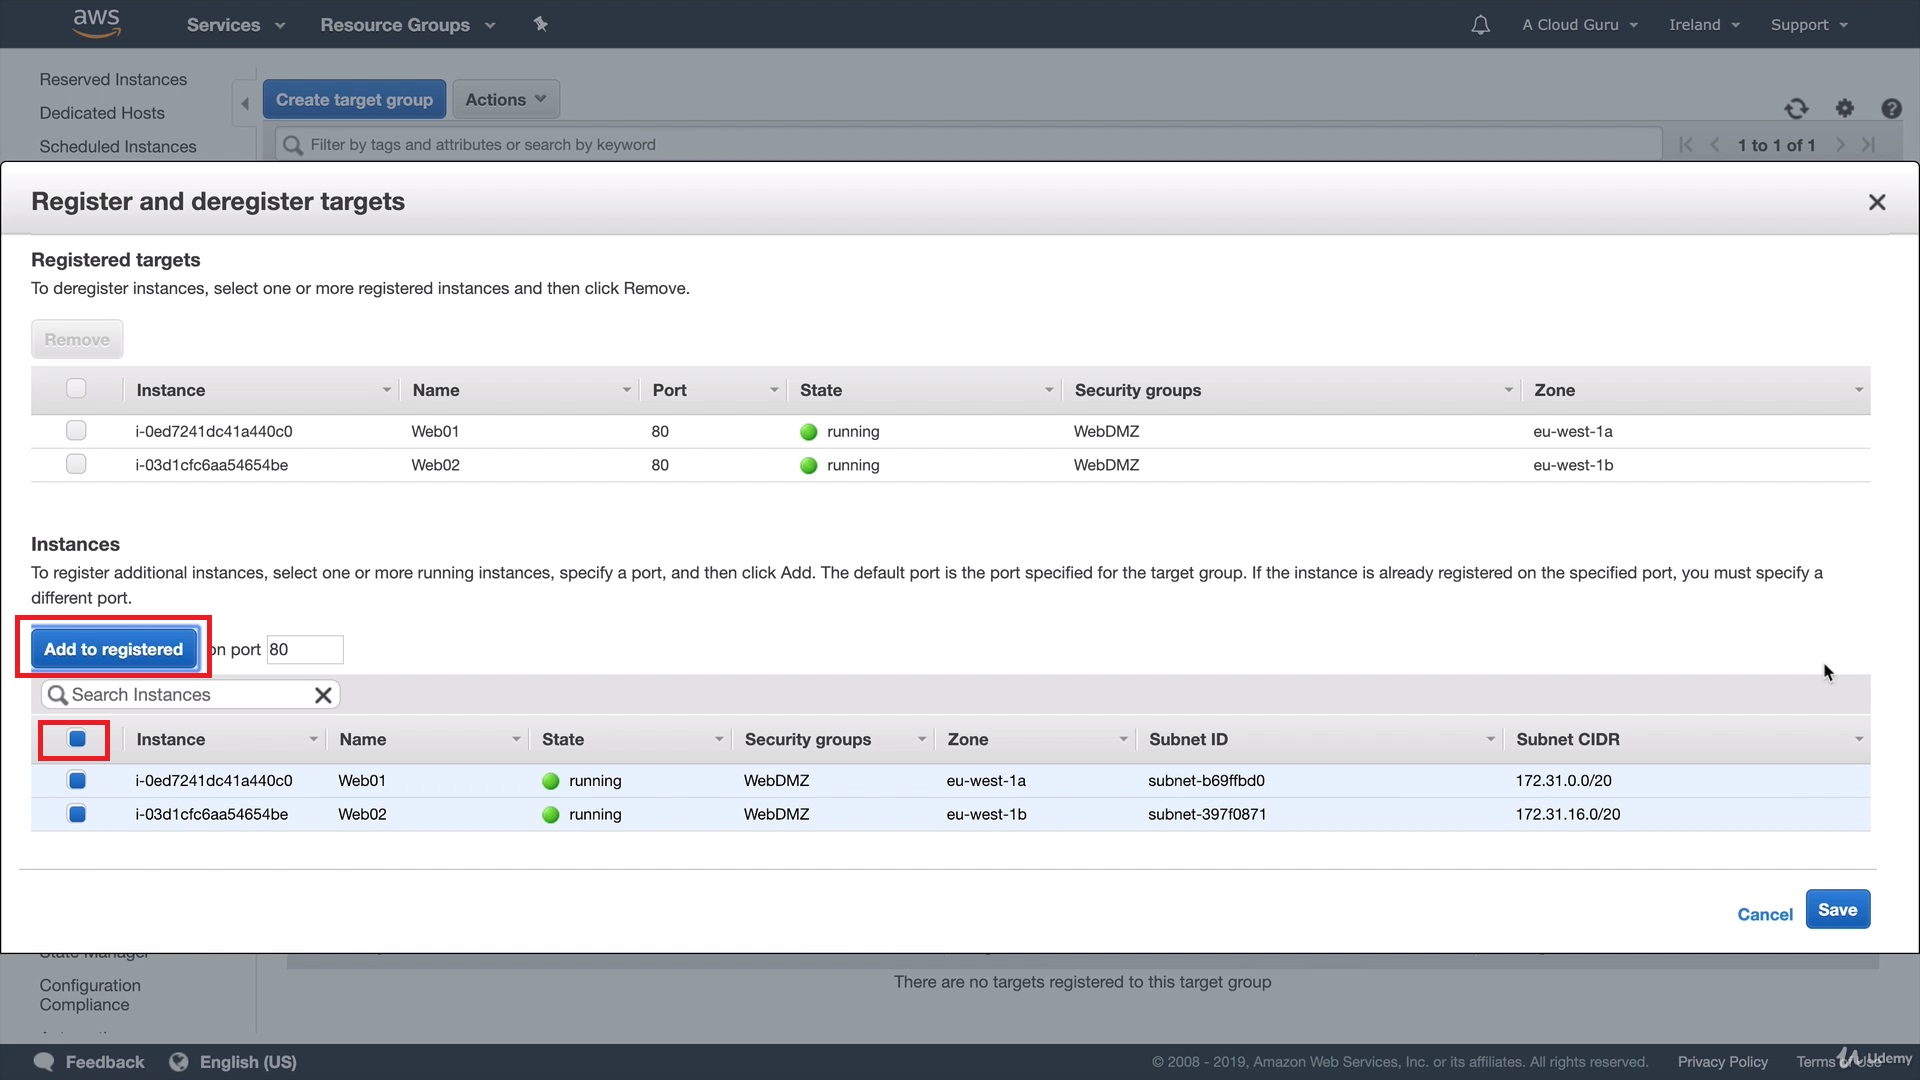Close the Register and deregister targets dialog

1876,202
